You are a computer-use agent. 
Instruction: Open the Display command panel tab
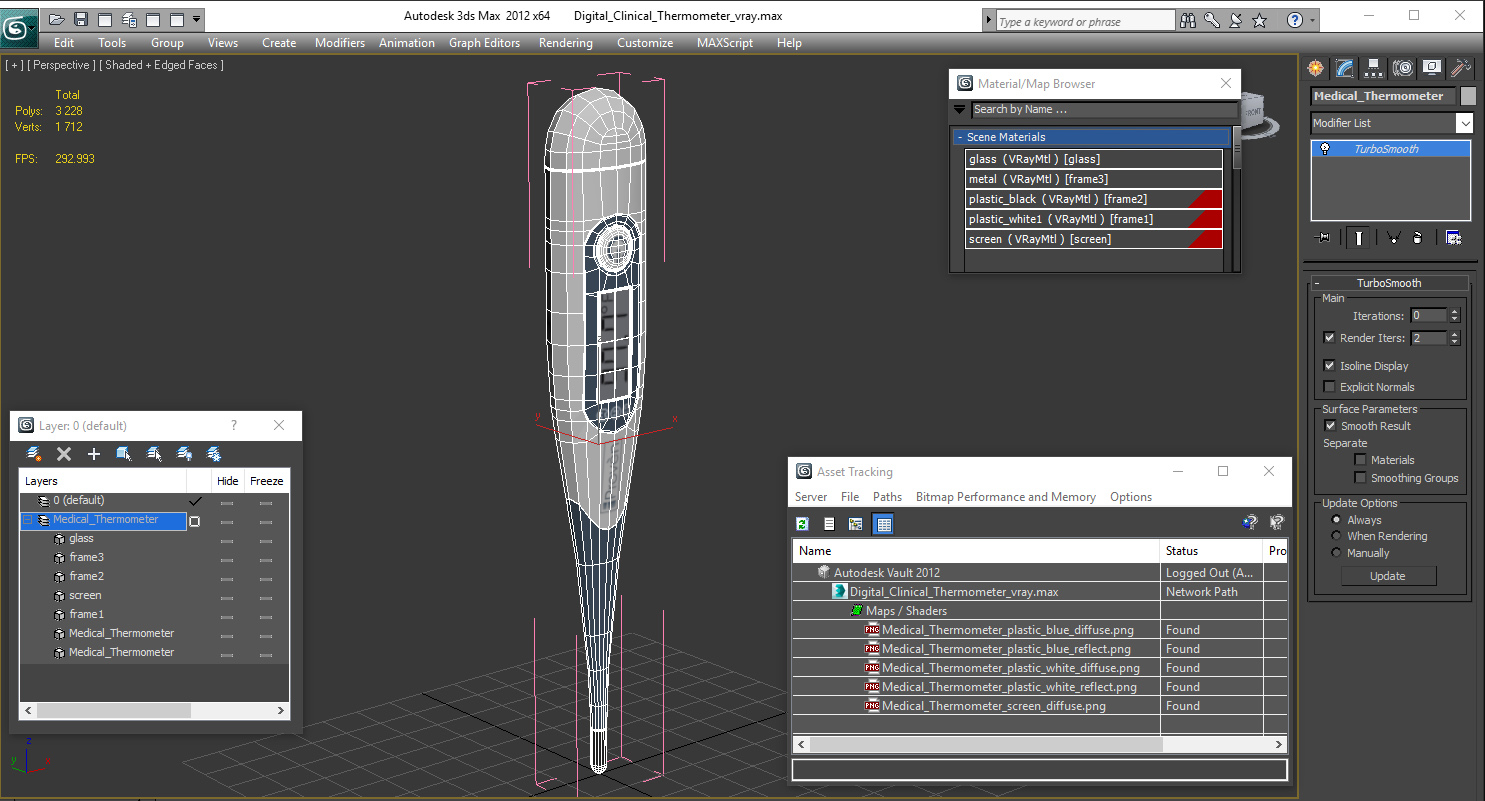pos(1431,68)
